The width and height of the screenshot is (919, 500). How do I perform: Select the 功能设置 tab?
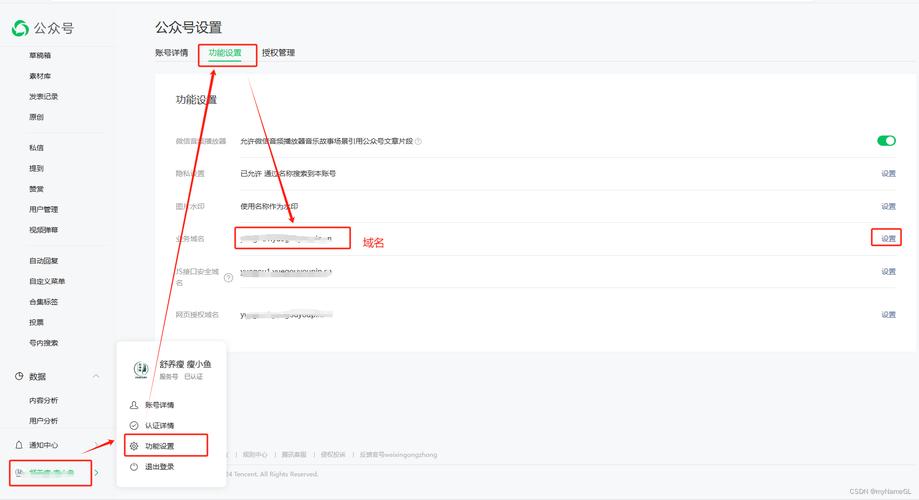[225, 53]
